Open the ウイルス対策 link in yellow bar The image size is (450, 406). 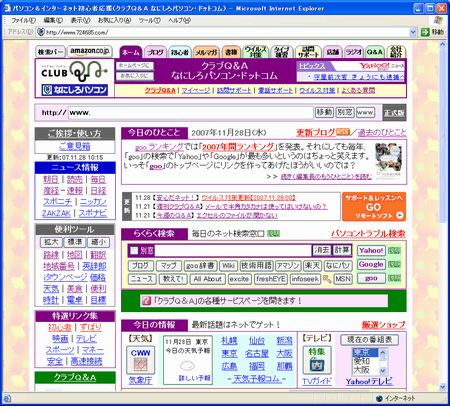(317, 90)
